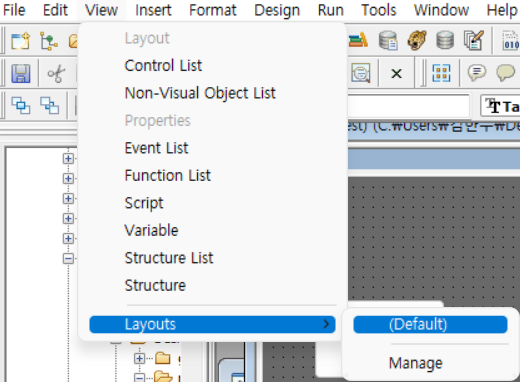Click the jaguar head toolbar icon
Viewport: 520px width, 382px height.
[417, 40]
